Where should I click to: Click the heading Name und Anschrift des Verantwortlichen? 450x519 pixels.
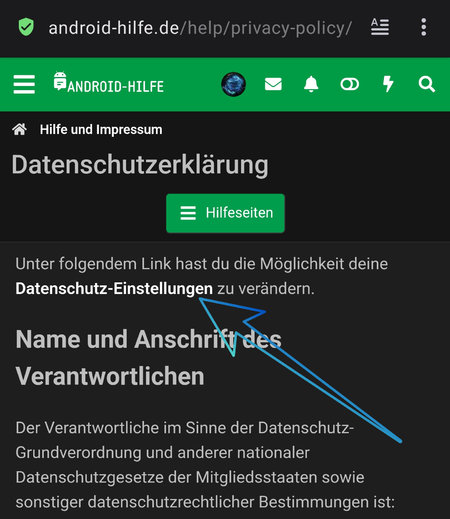149,358
